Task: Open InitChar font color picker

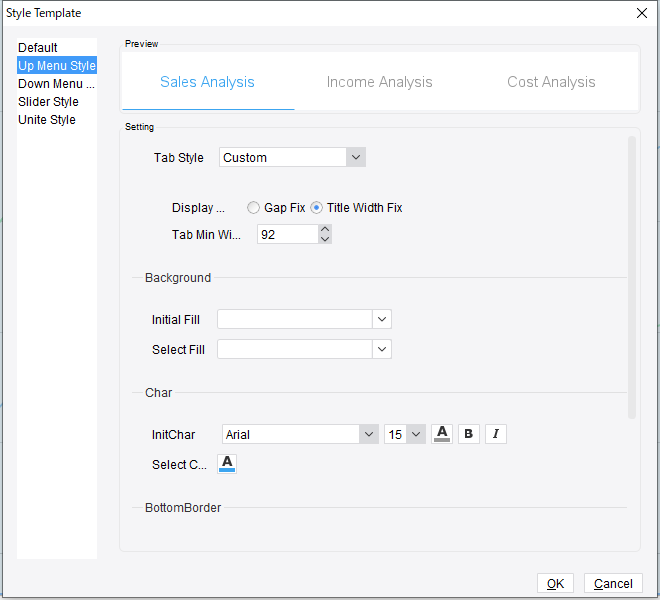Action: tap(442, 434)
